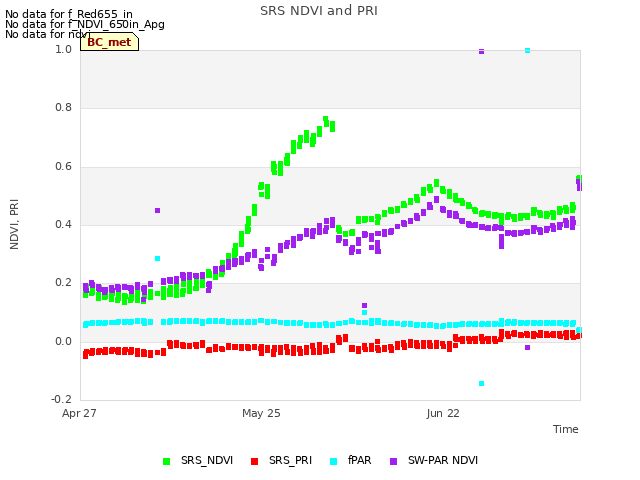Click the 0.0 y-axis tick label
640x480 pixels.
tap(63, 341)
